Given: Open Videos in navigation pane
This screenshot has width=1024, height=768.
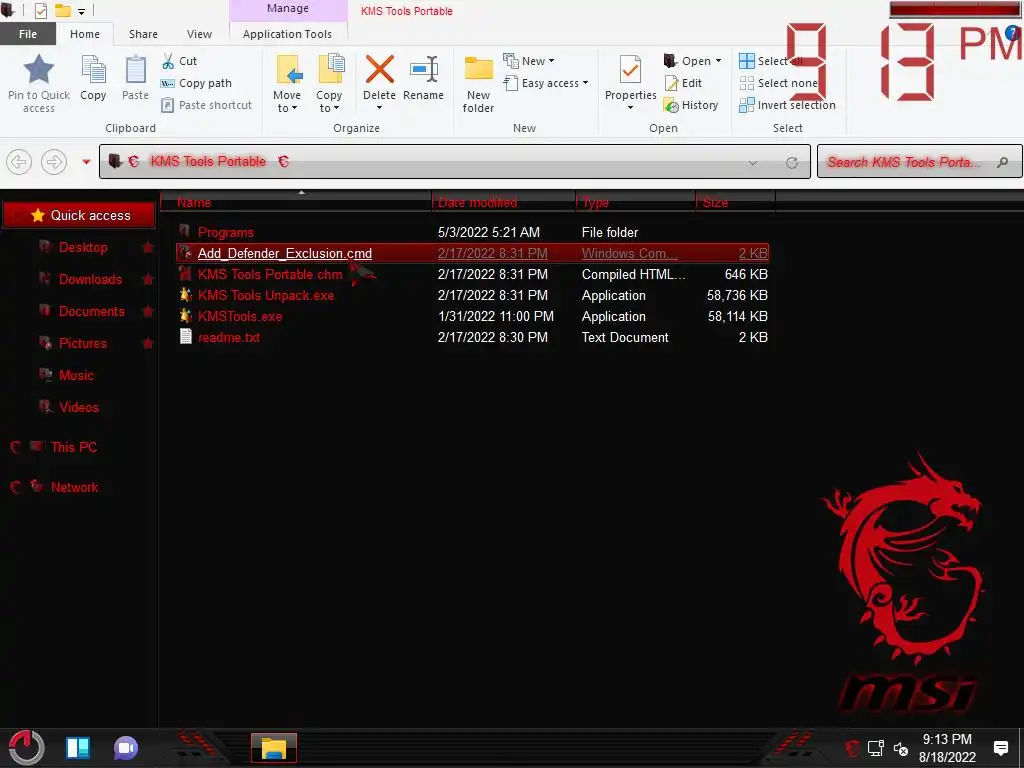Looking at the screenshot, I should (x=78, y=408).
